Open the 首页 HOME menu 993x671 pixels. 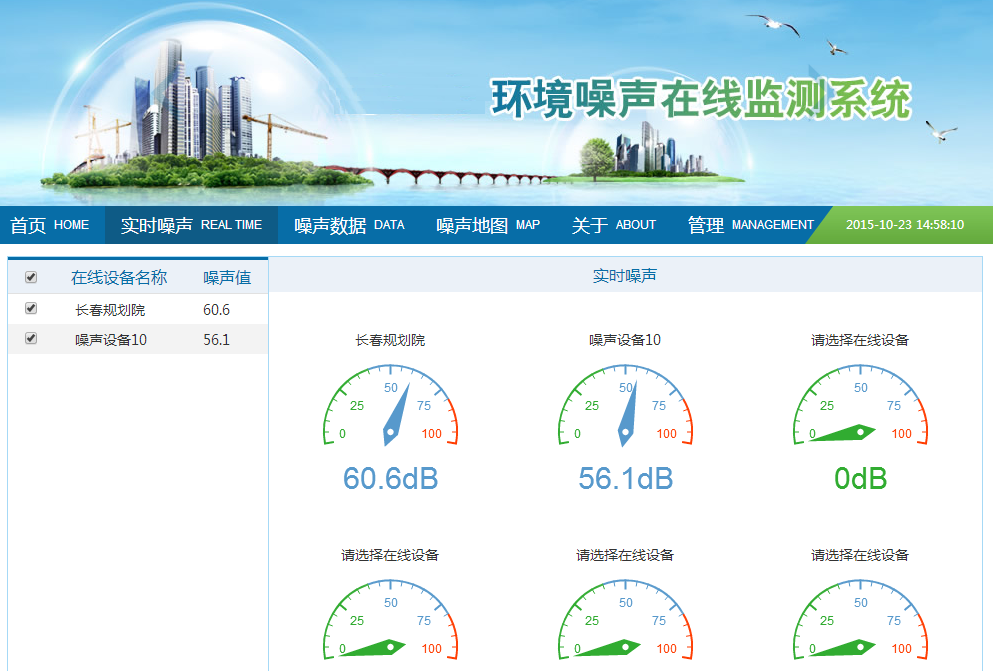pyautogui.click(x=50, y=225)
